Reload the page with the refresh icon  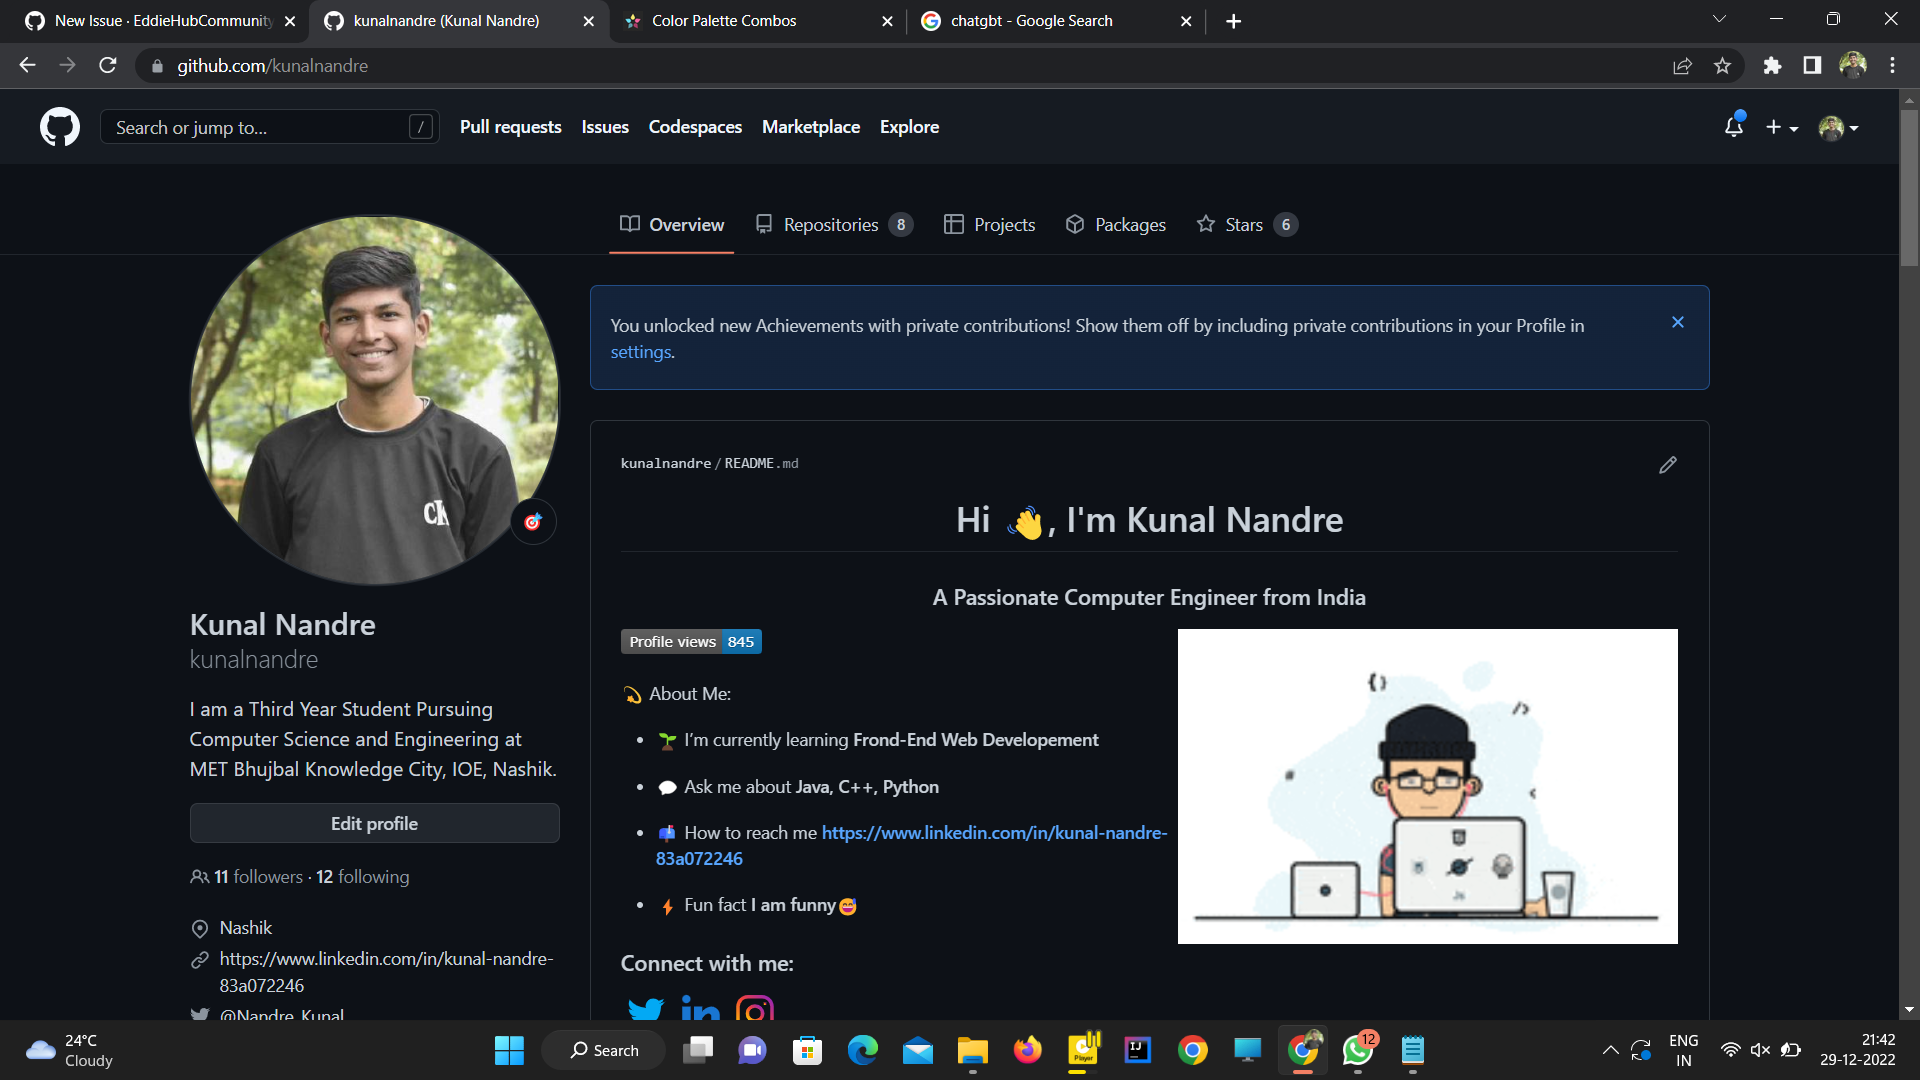107,65
